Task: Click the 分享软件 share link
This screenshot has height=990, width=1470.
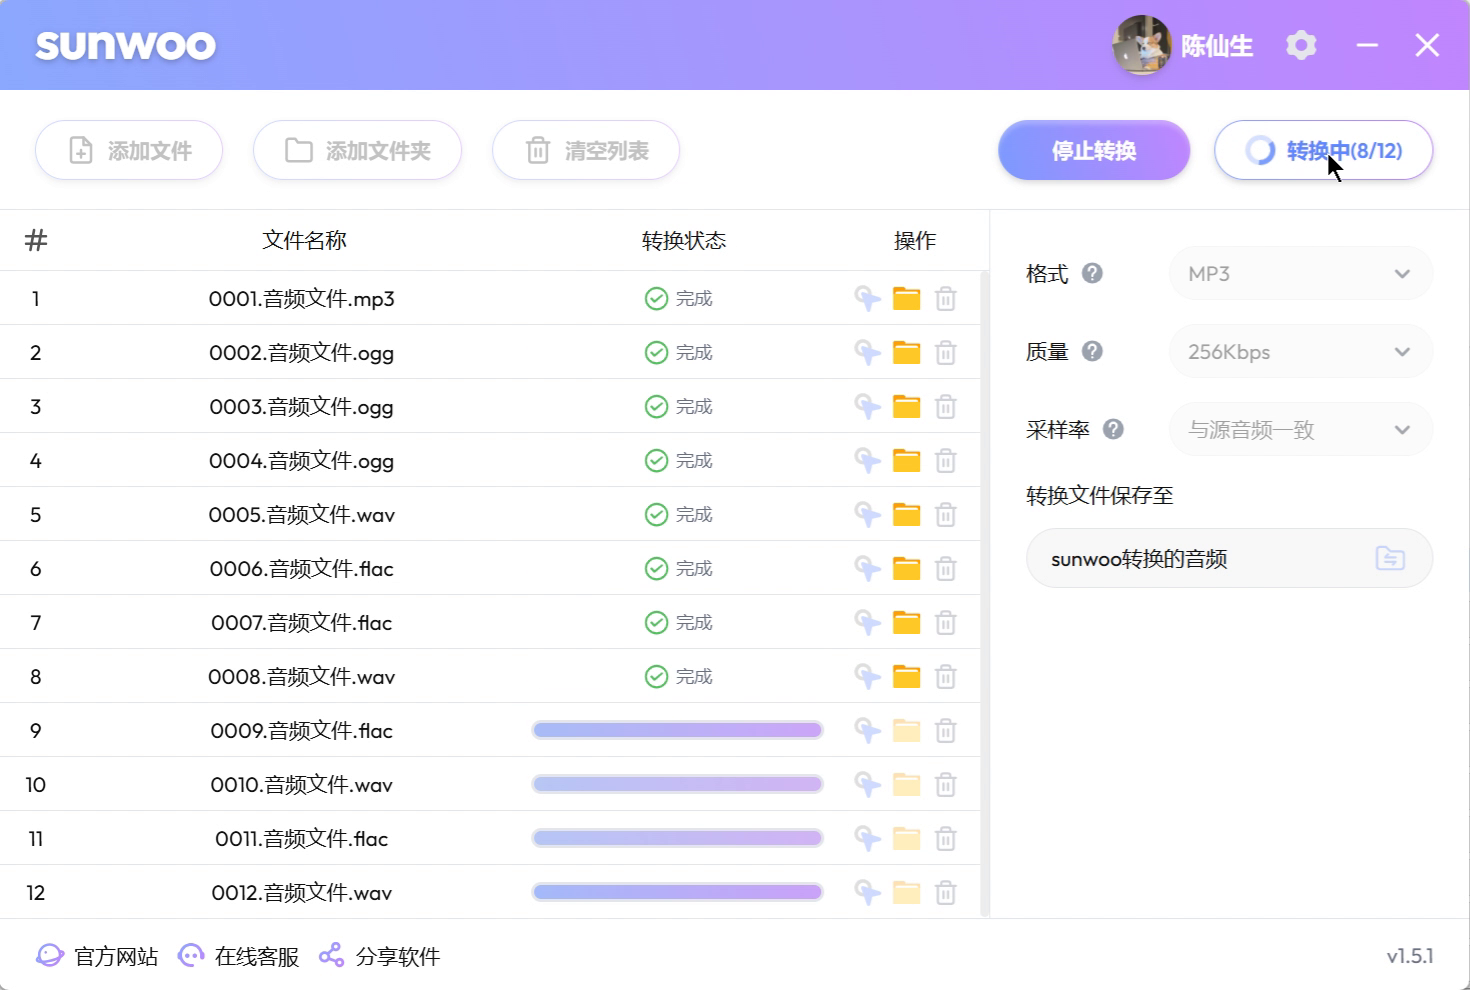Action: click(379, 956)
